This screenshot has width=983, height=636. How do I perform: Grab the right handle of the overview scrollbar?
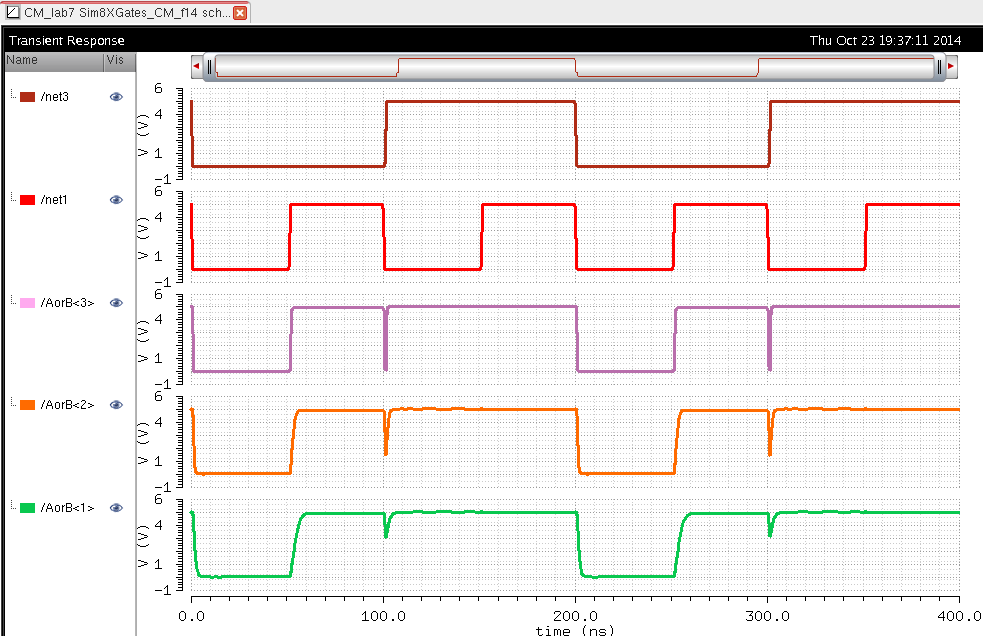click(939, 66)
